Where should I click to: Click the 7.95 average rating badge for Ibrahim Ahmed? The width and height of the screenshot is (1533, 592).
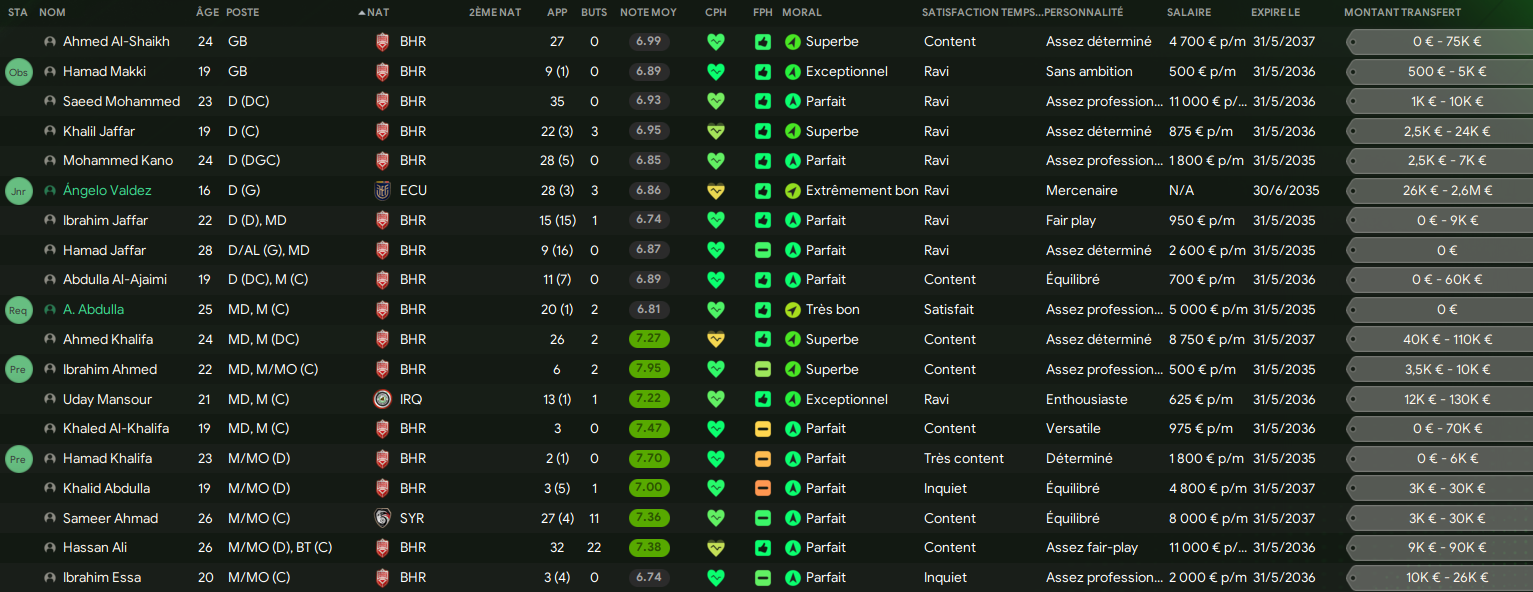coord(649,369)
